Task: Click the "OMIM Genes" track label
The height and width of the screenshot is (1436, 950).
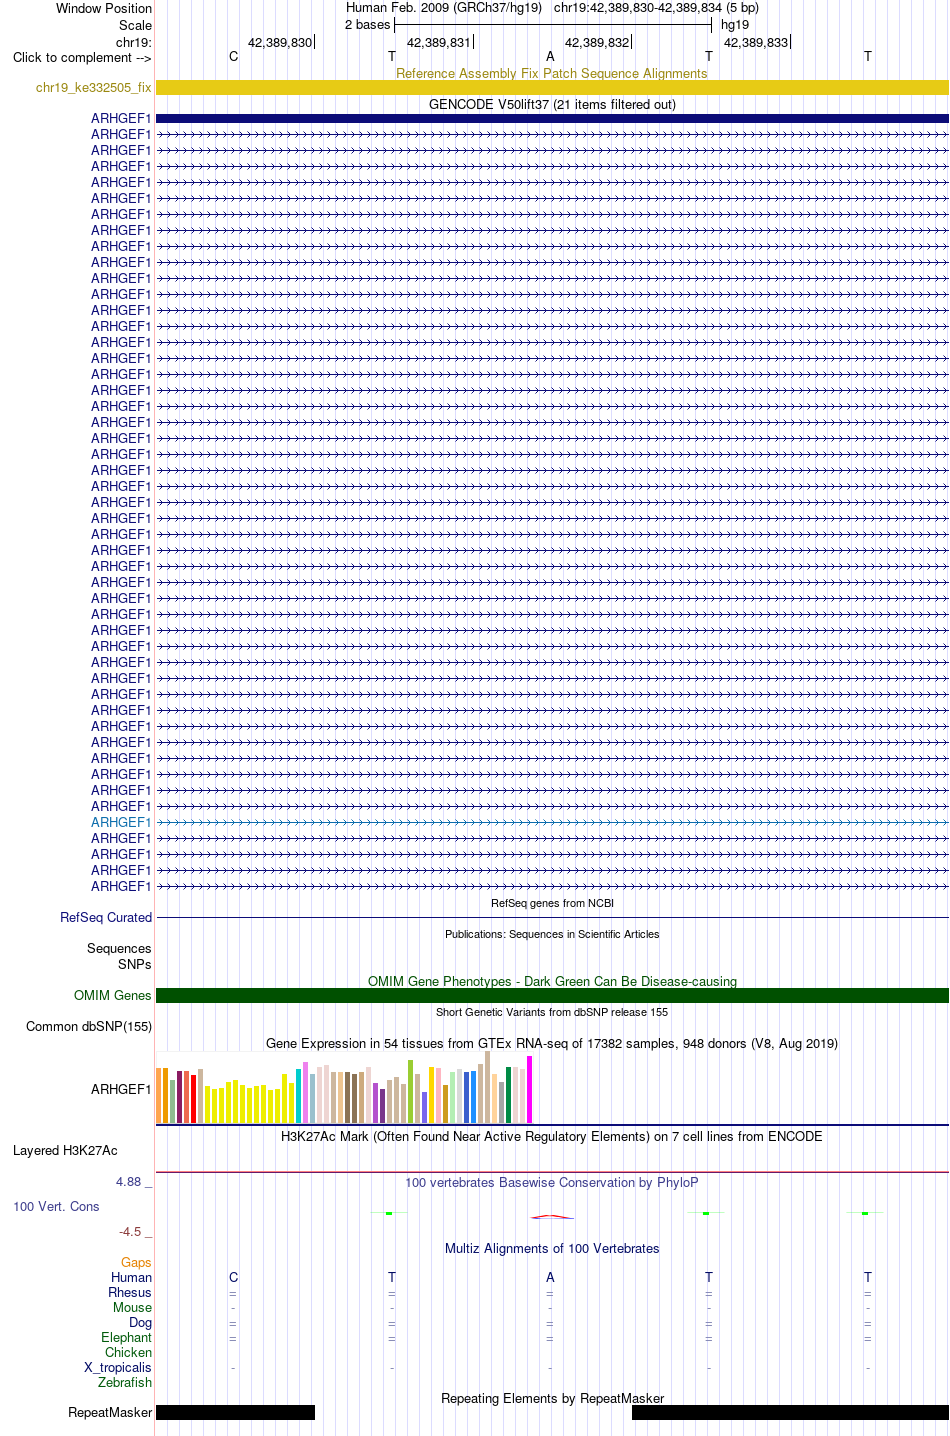Action: 112,995
